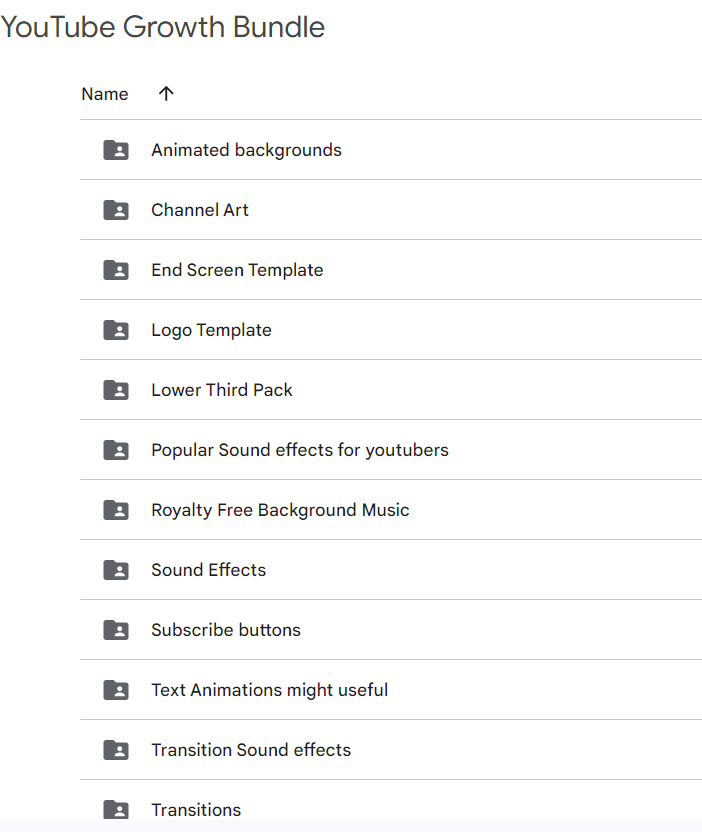The width and height of the screenshot is (702, 832).
Task: Open the Transition Sound effects folder
Action: point(251,750)
